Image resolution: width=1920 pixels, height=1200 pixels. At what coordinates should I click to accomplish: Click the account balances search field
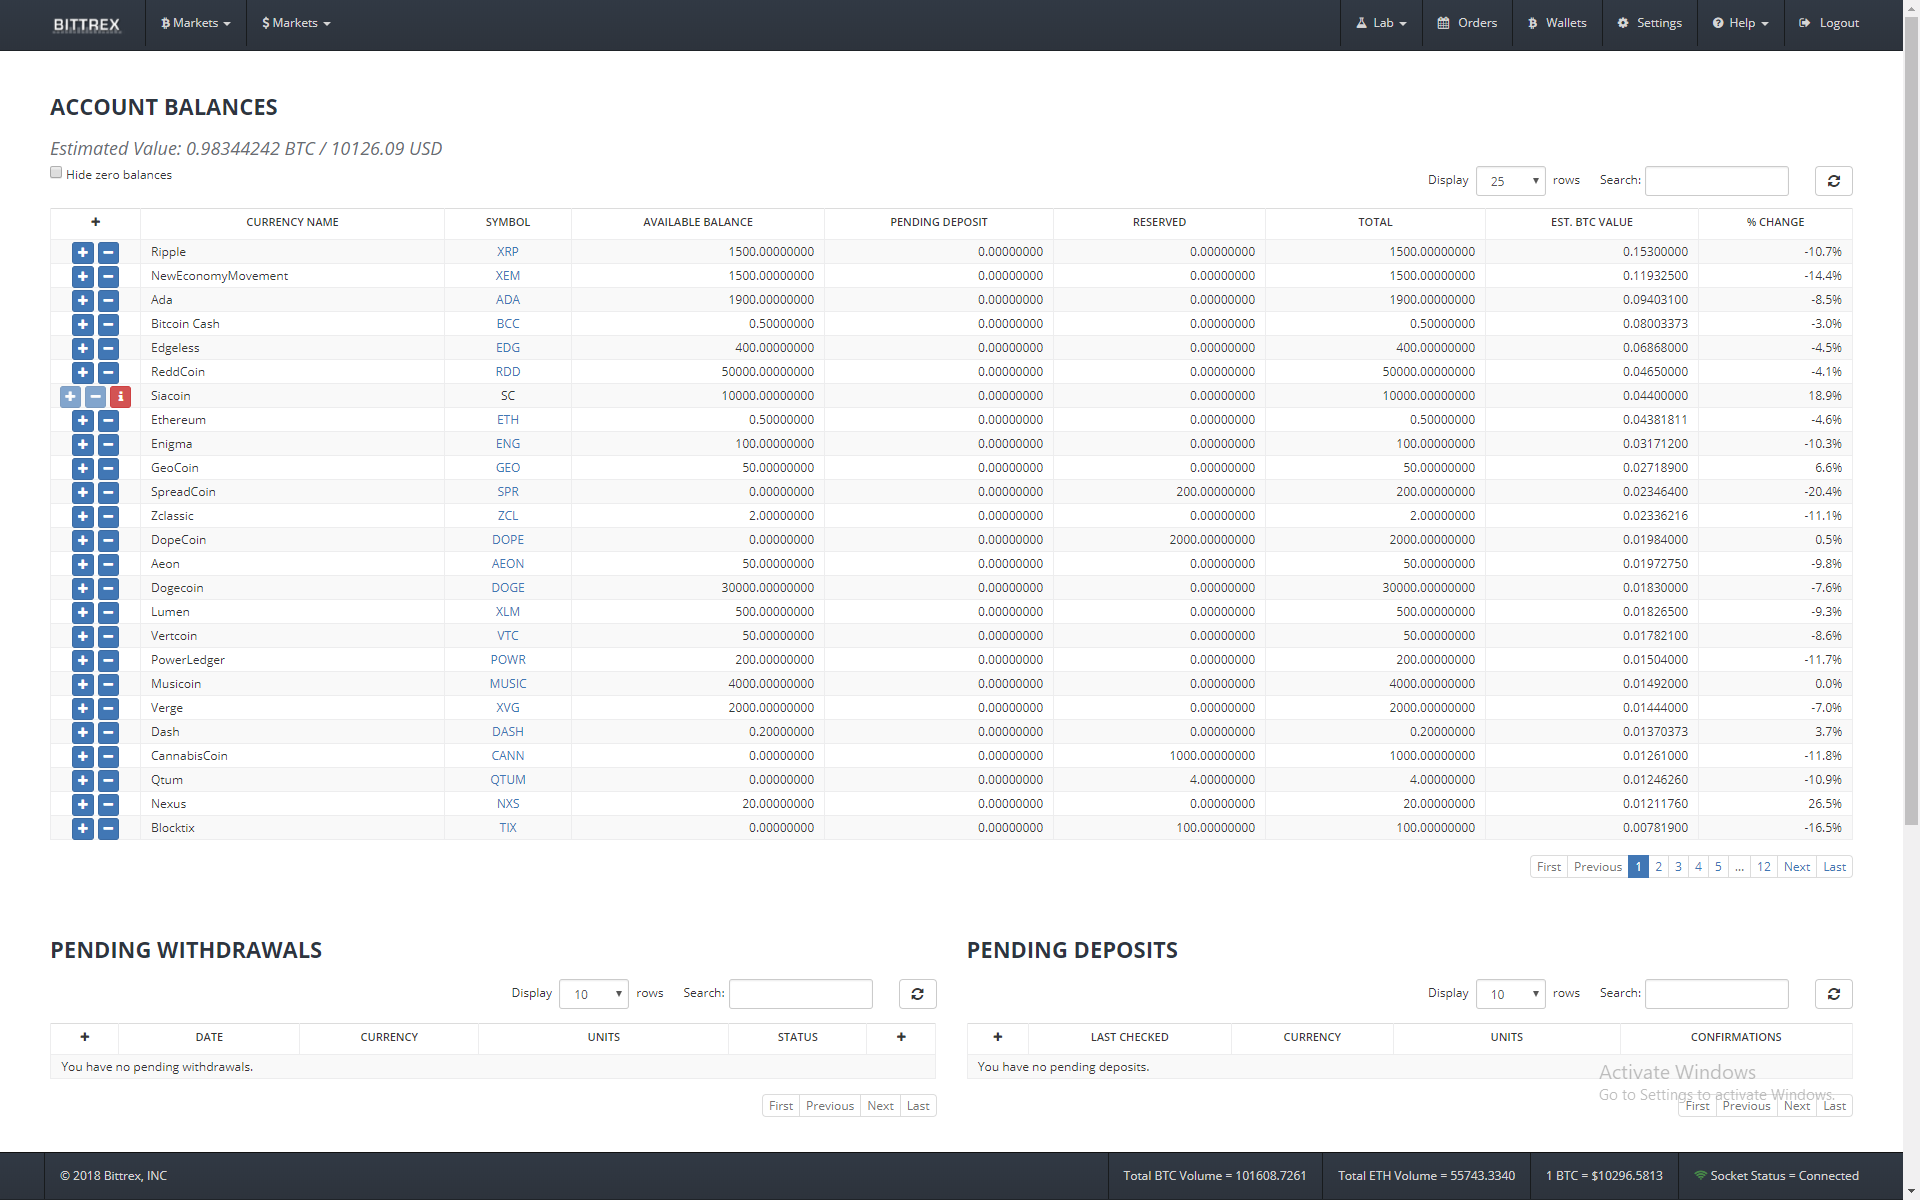(x=1716, y=181)
